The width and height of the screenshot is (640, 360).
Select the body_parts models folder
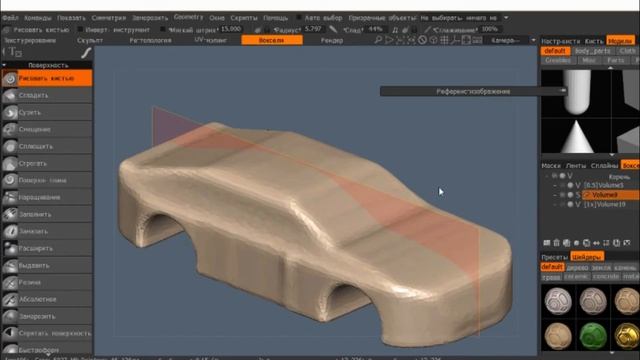[593, 51]
